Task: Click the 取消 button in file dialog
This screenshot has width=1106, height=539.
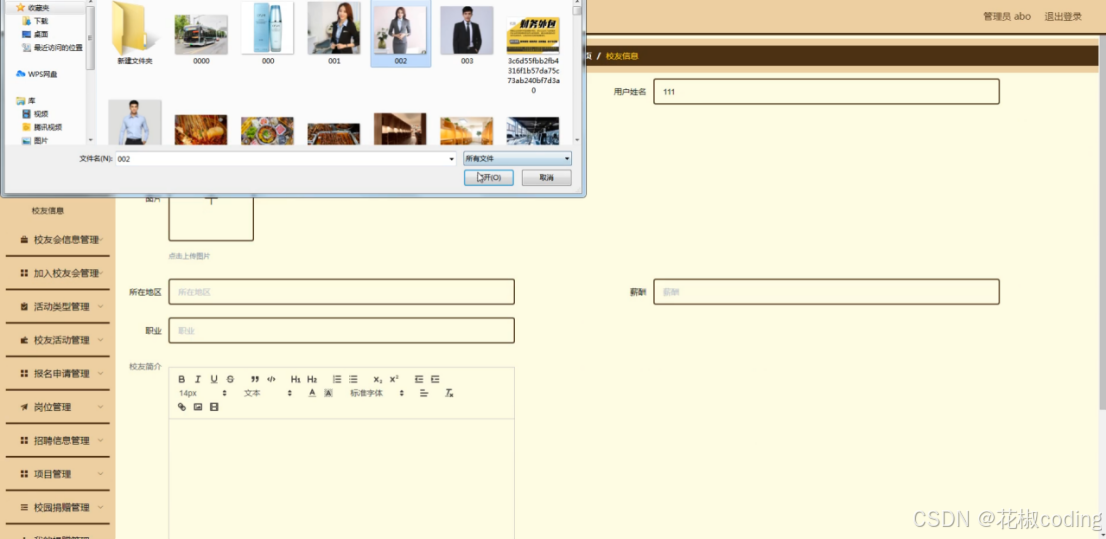Action: point(547,178)
